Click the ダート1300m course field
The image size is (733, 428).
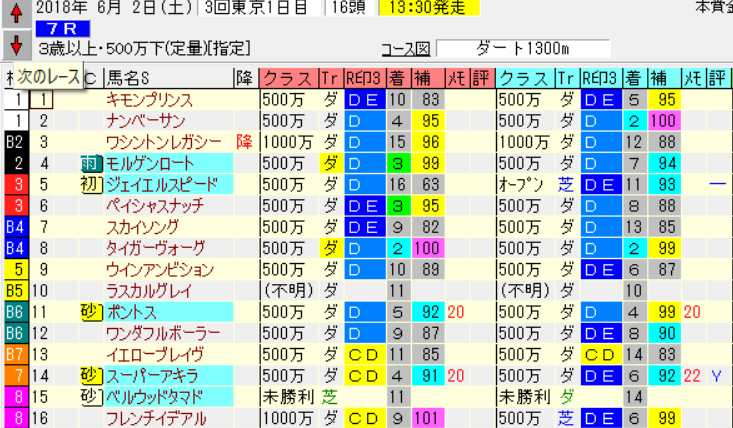523,48
